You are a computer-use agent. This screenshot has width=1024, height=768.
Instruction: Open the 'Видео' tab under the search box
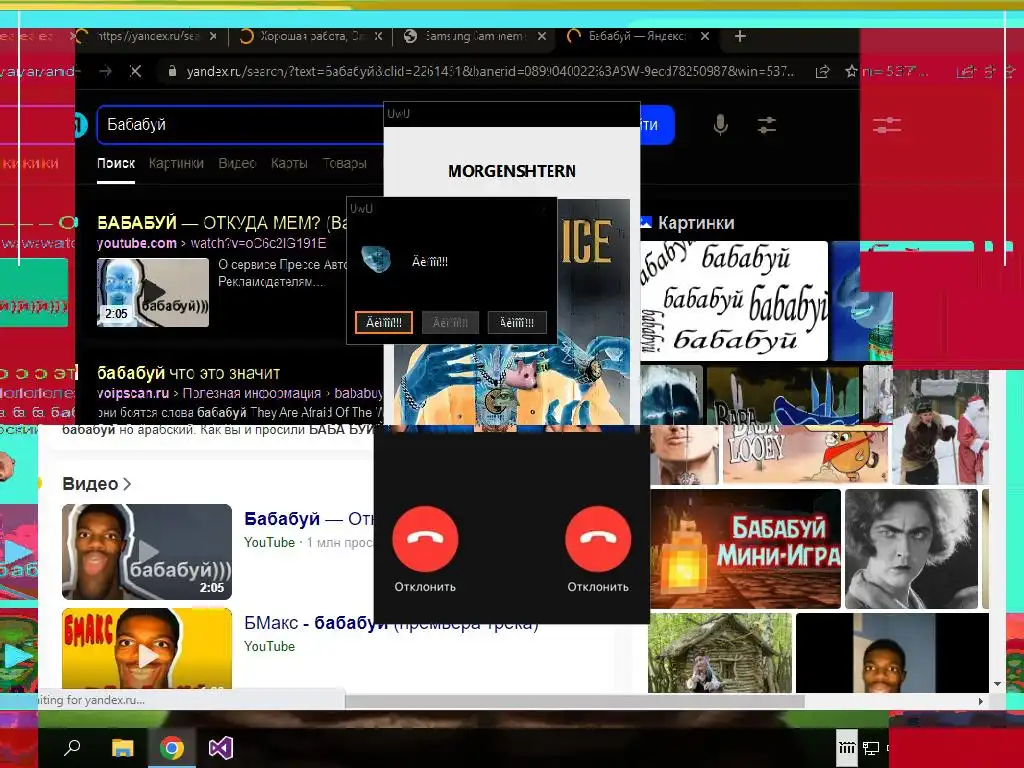point(237,163)
